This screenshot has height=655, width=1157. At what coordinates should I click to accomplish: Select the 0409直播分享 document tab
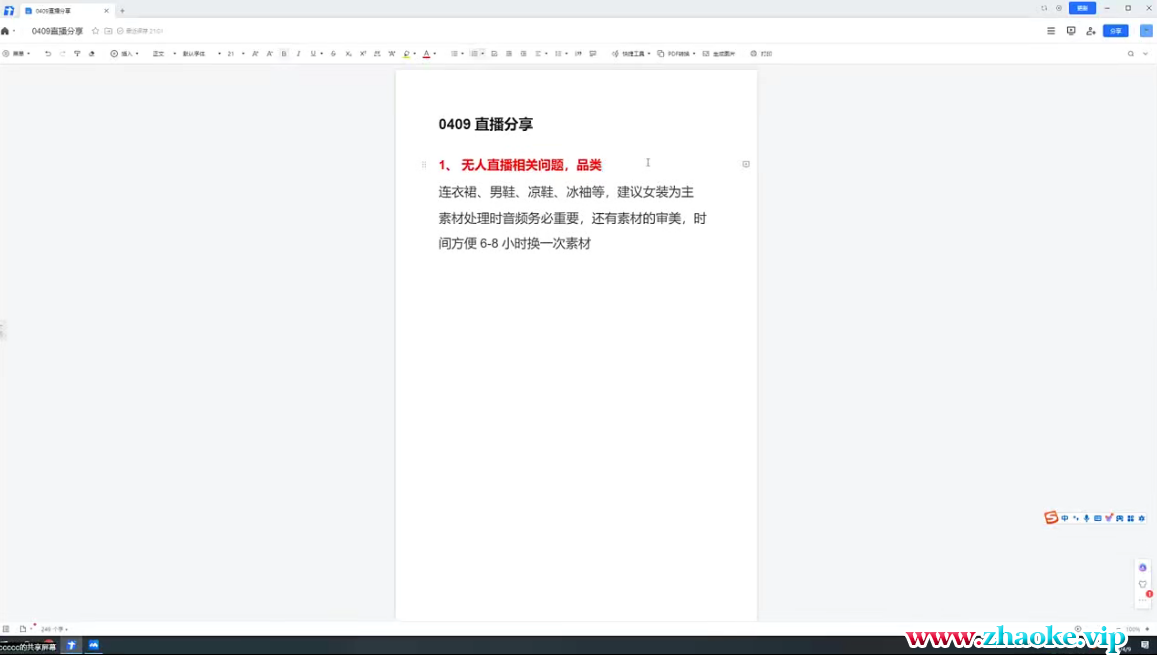60,10
